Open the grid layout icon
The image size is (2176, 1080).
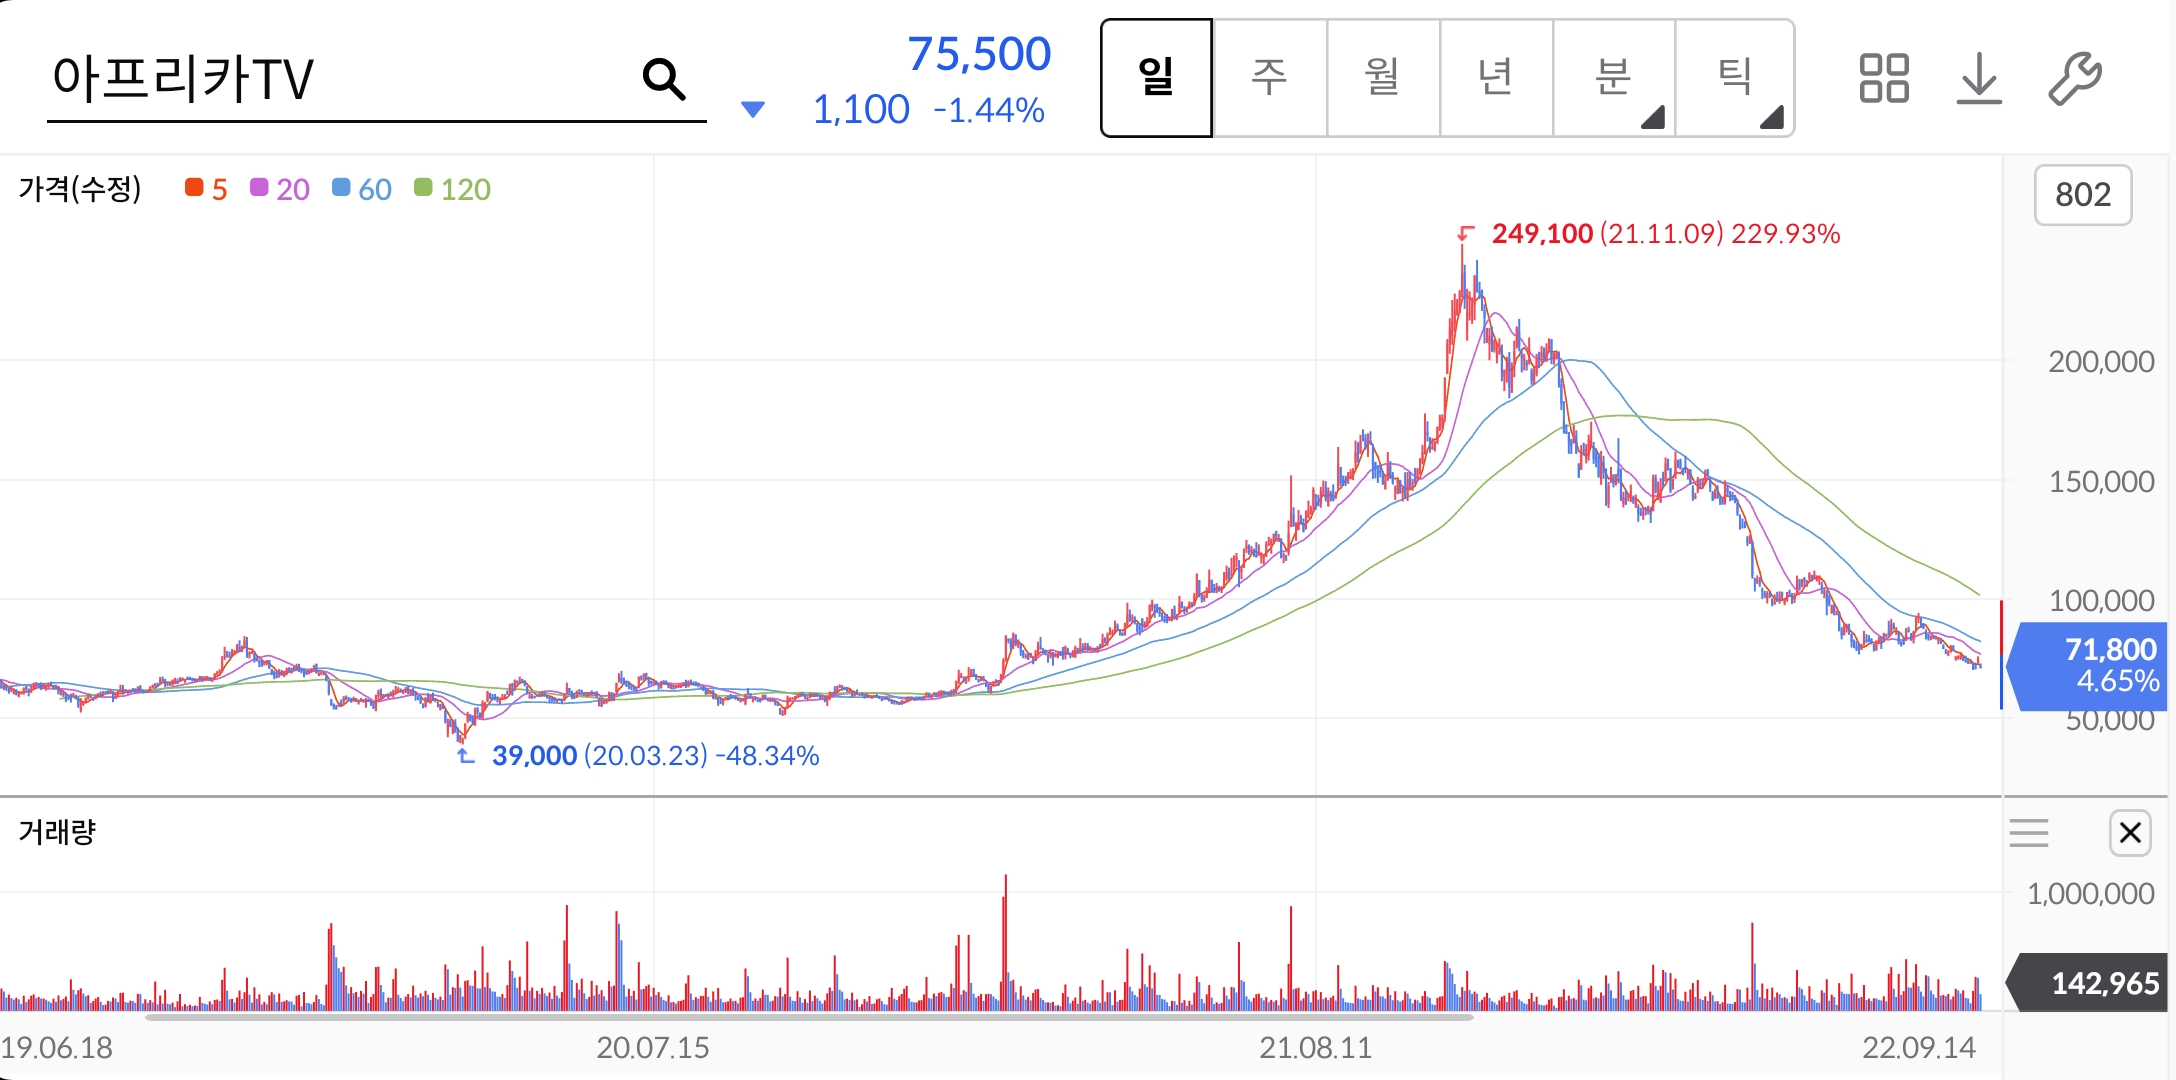click(x=1883, y=79)
